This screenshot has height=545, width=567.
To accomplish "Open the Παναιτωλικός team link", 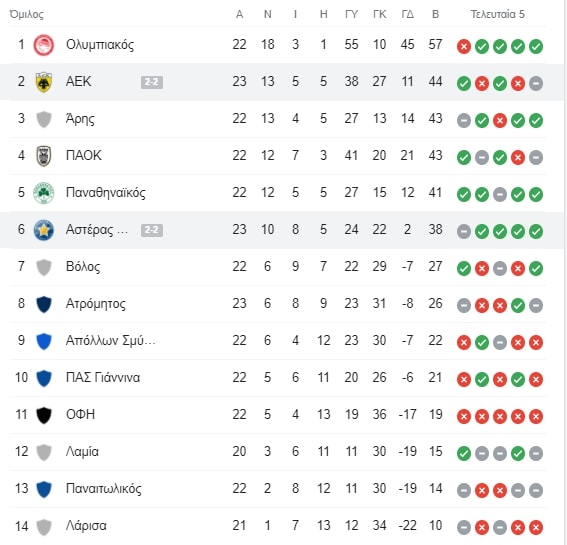I will 103,489.
